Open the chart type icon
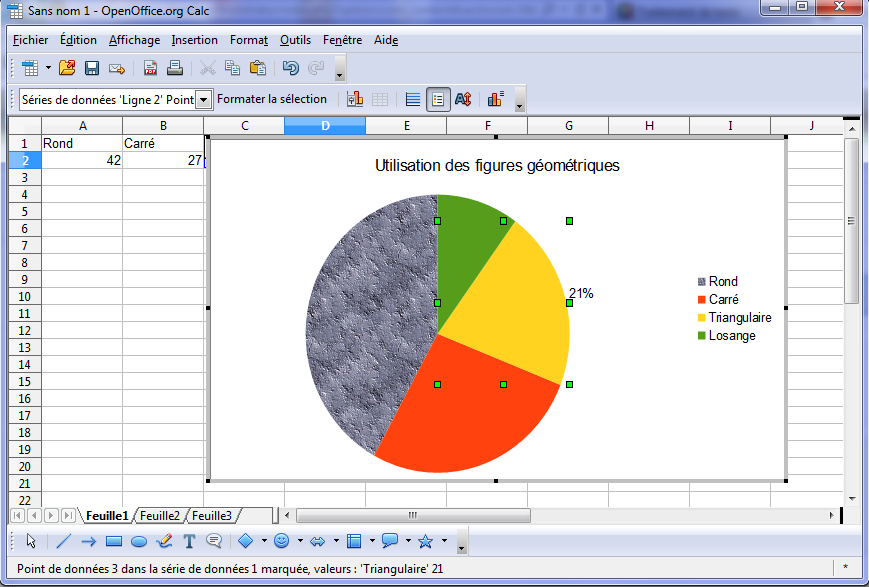Image resolution: width=869 pixels, height=587 pixels. (x=354, y=99)
